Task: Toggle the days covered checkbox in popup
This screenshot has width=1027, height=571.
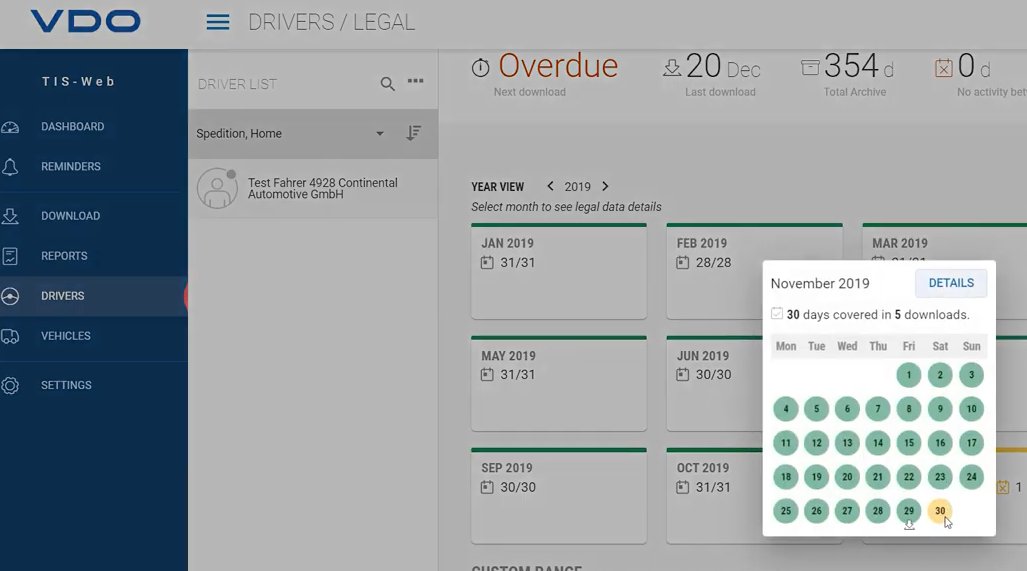Action: point(777,314)
